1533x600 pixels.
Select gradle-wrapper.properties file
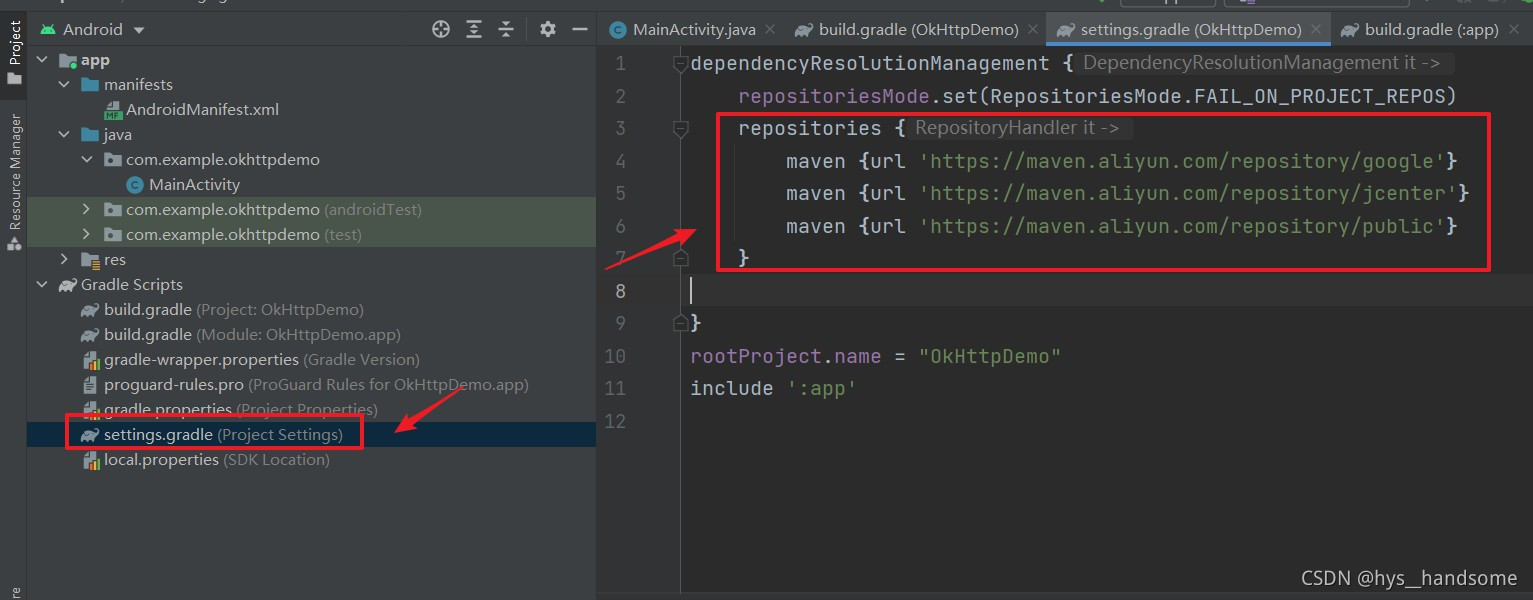pyautogui.click(x=250, y=360)
